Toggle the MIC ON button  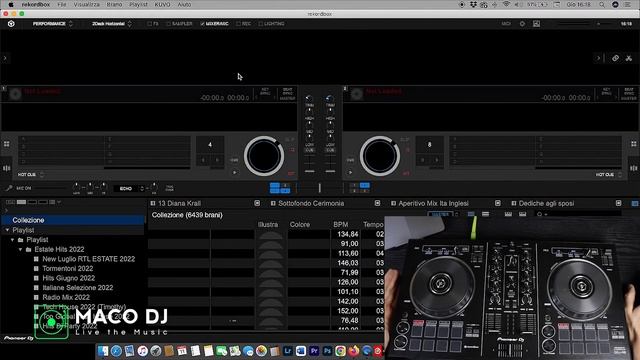(24, 188)
